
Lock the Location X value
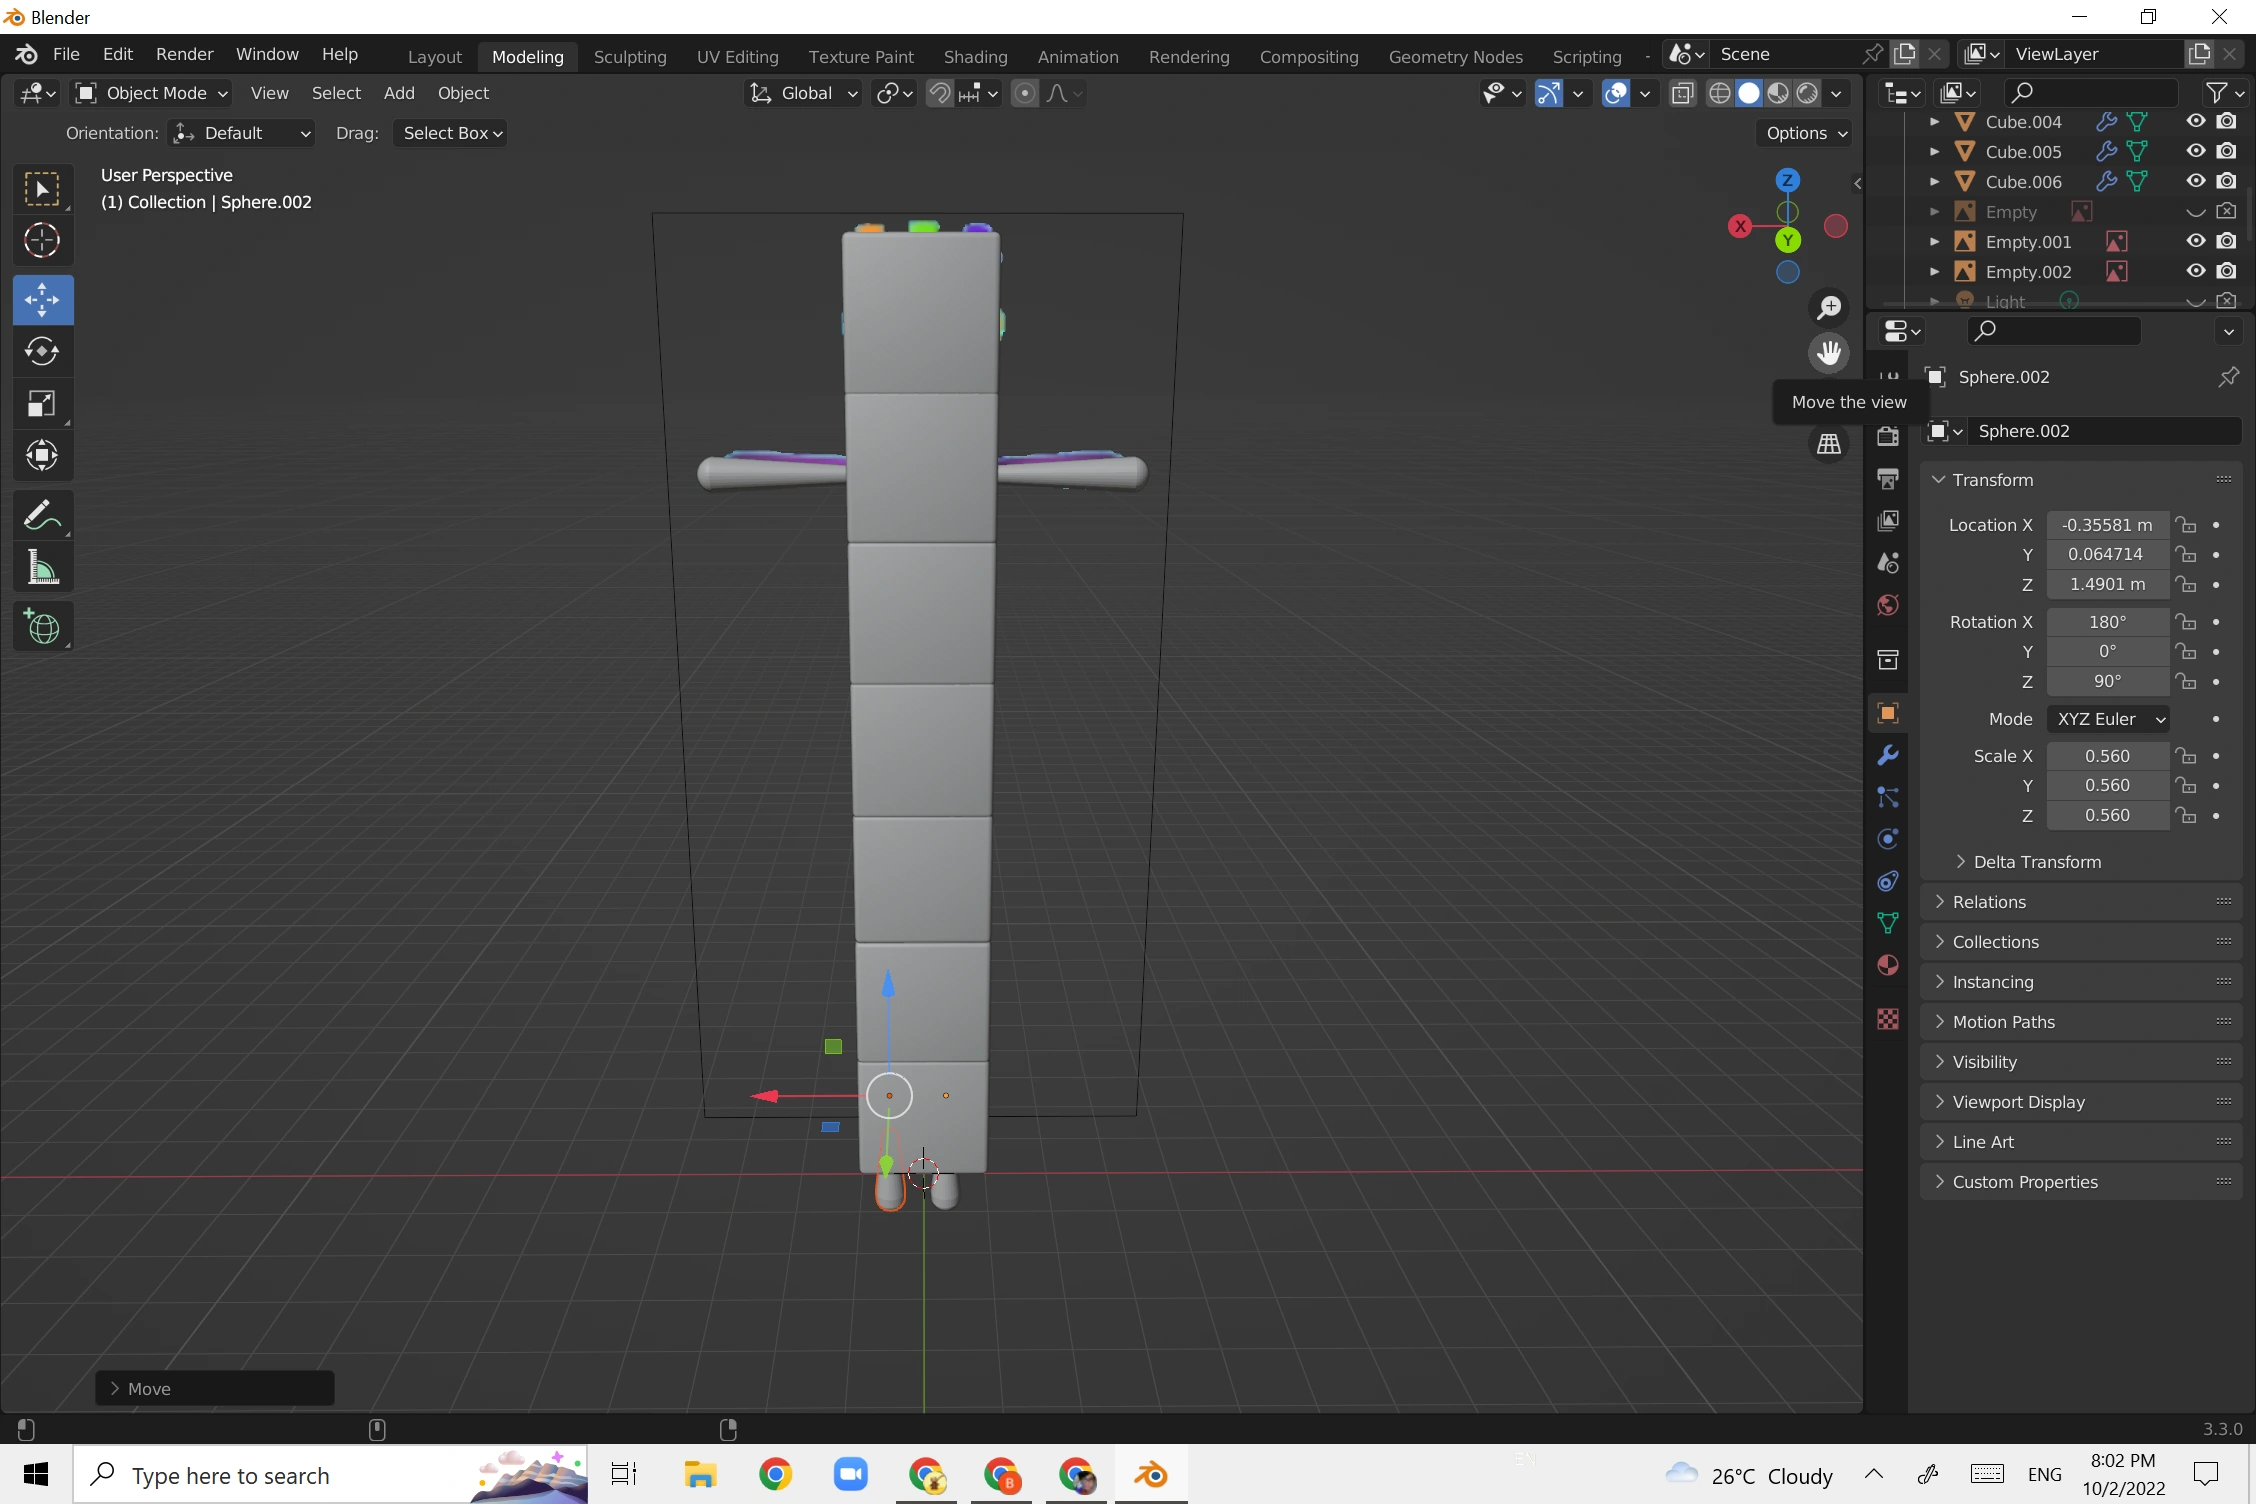(2187, 524)
